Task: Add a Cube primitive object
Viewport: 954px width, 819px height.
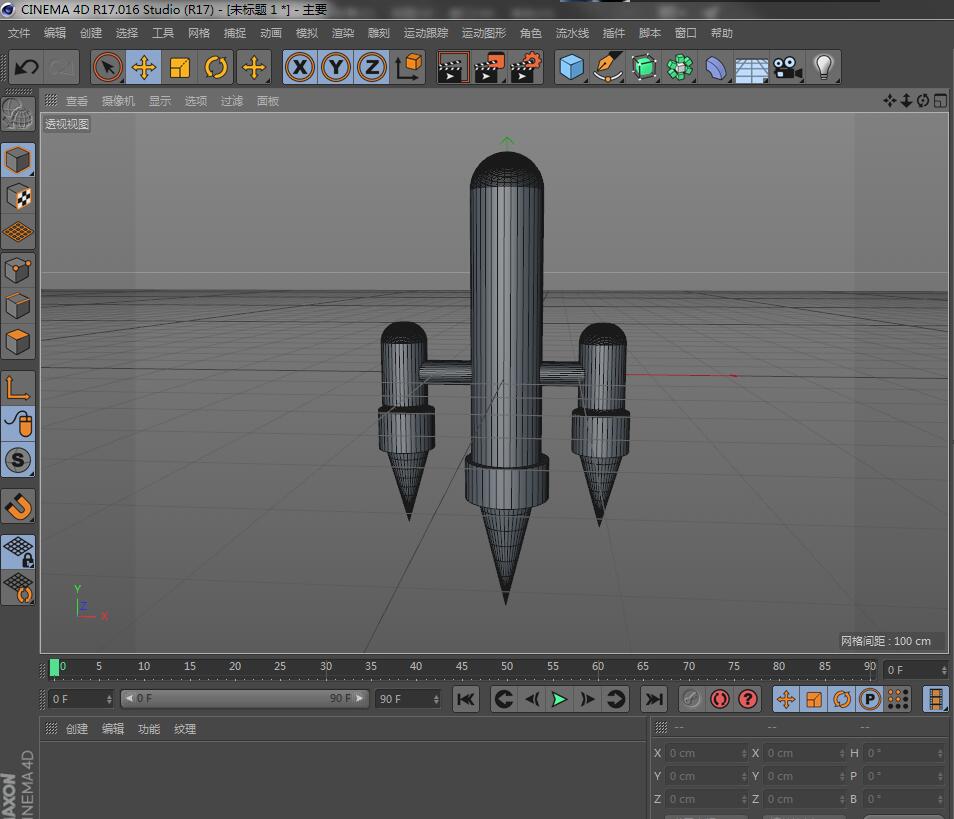Action: tap(571, 68)
